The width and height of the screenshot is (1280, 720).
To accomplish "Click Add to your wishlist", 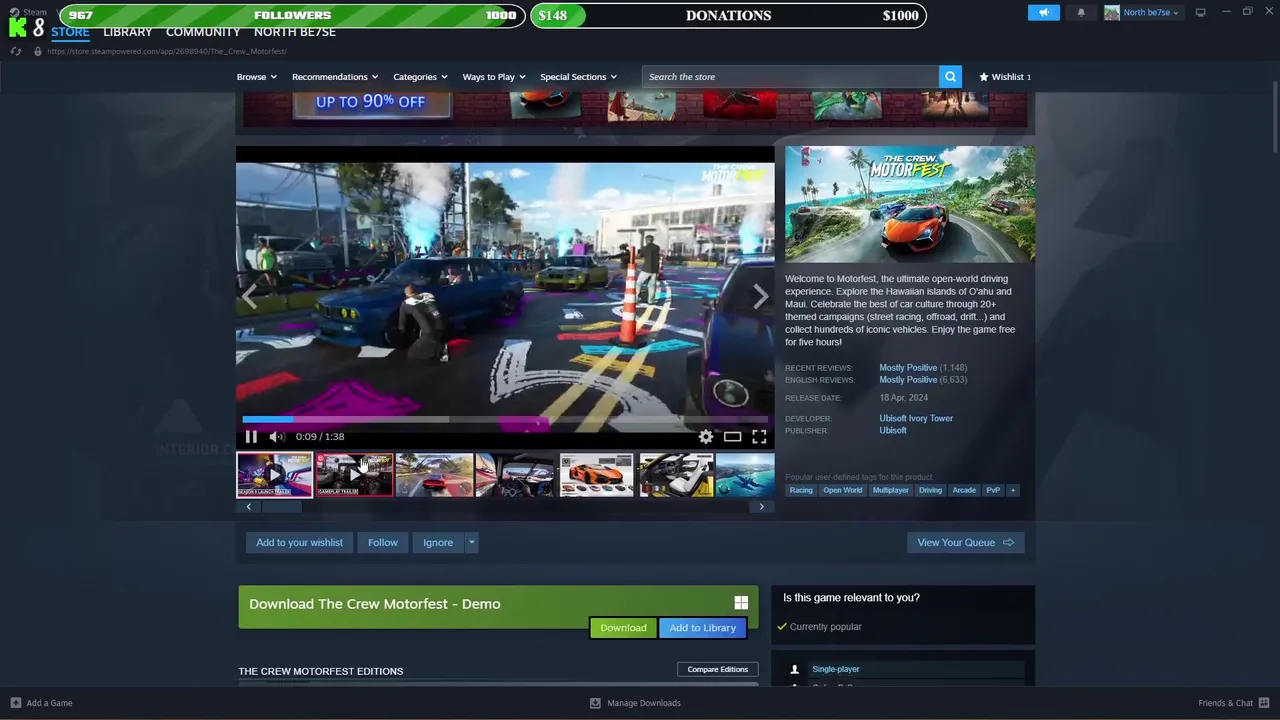I will tap(299, 543).
